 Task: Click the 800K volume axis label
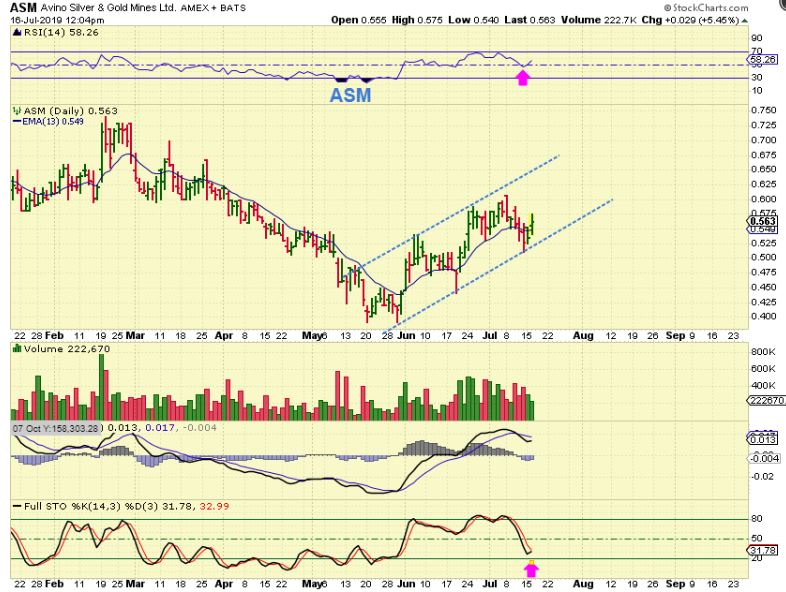(763, 352)
